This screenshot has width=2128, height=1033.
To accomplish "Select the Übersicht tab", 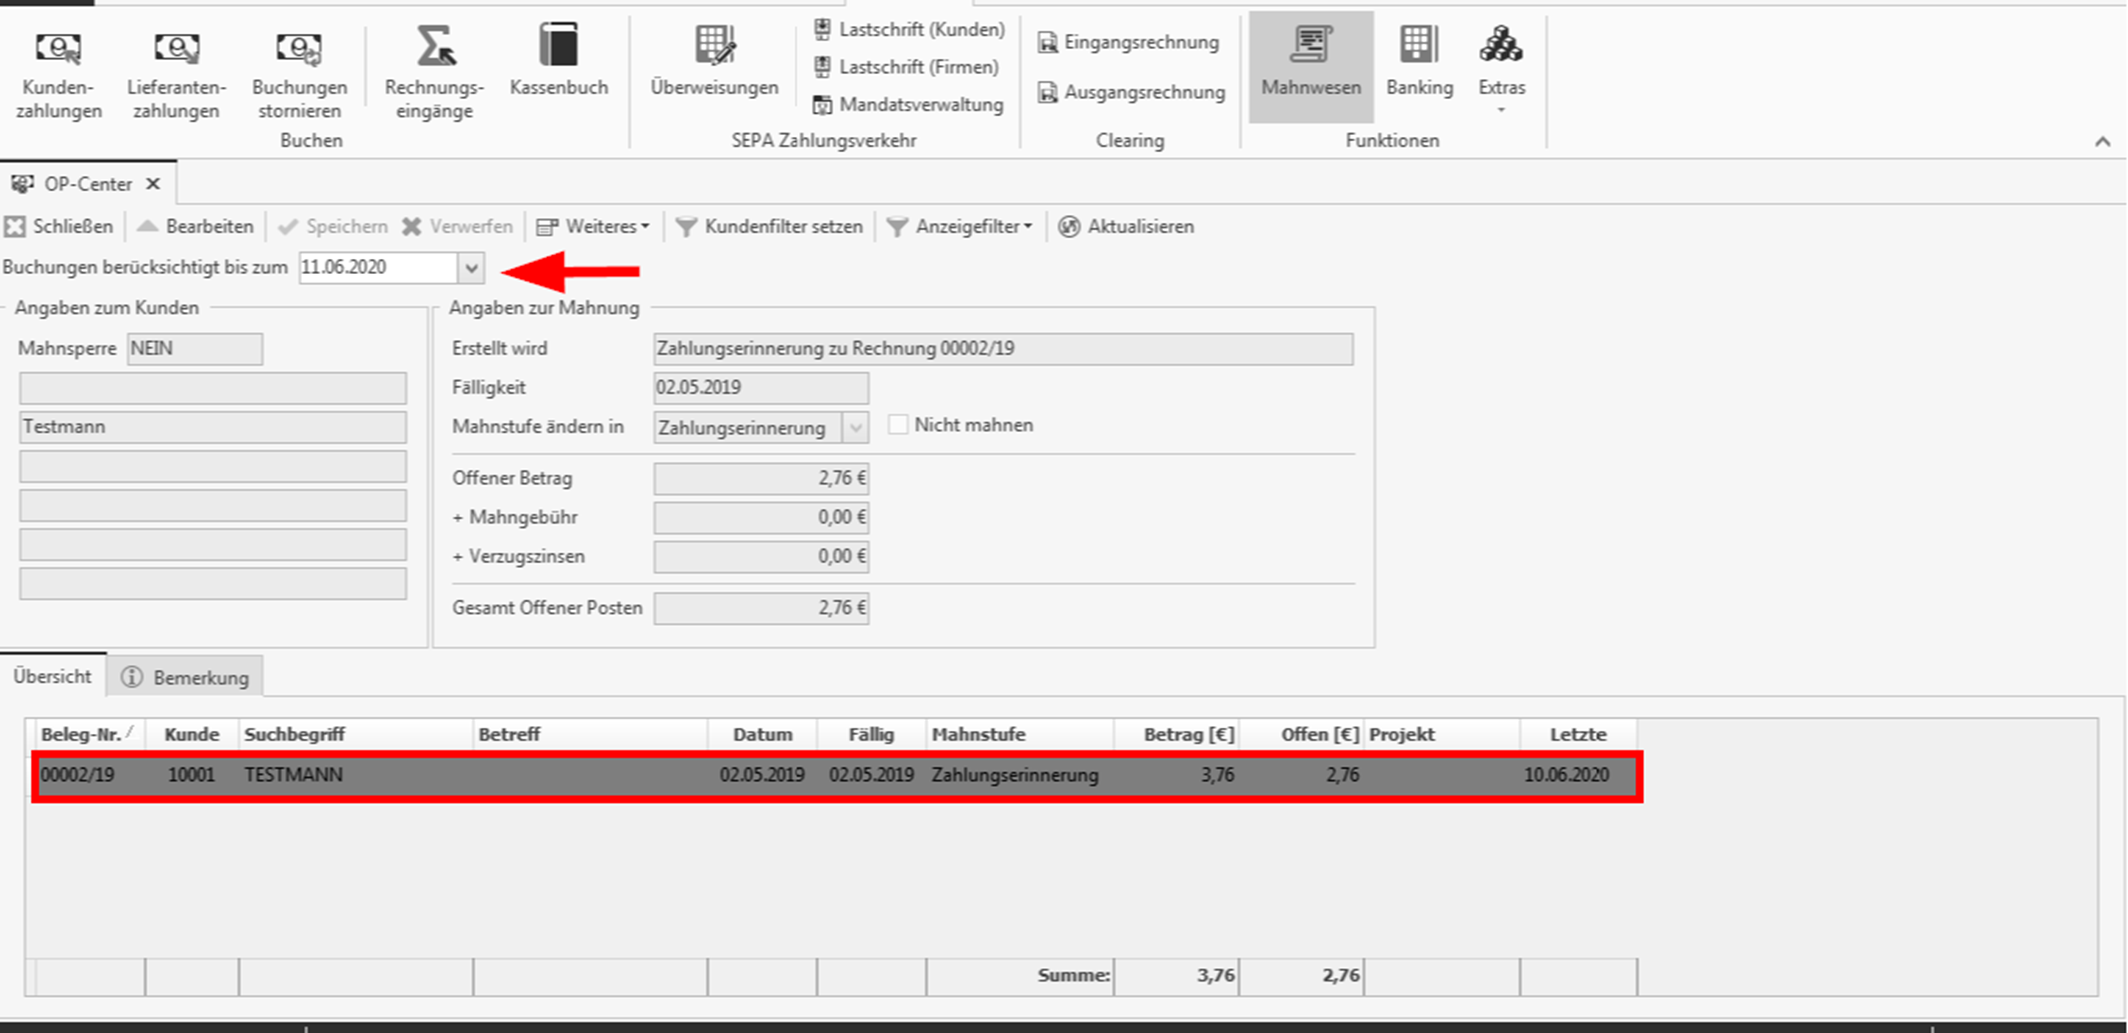I will 52,677.
